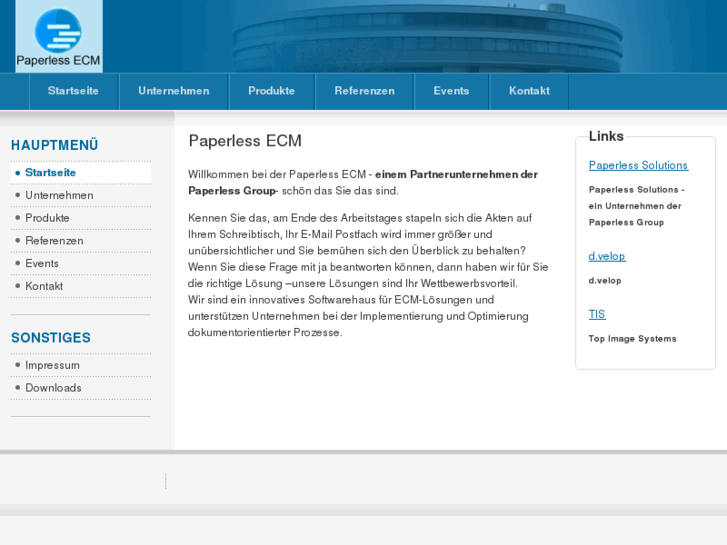Open Produkte in the top navigation bar
This screenshot has width=727, height=545.
pyautogui.click(x=272, y=91)
